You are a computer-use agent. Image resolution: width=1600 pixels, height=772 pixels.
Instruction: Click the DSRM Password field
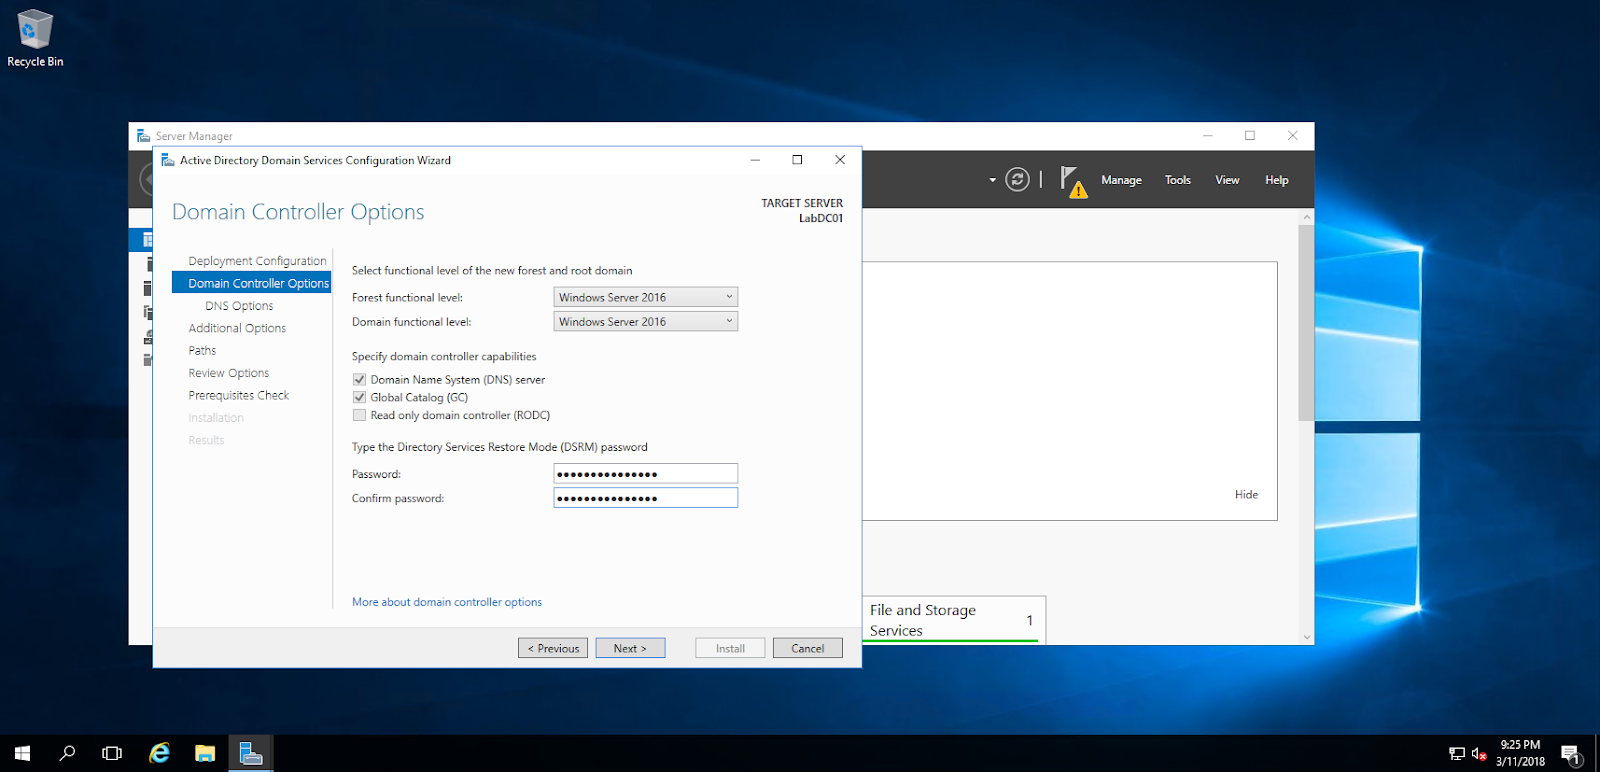[x=646, y=474]
